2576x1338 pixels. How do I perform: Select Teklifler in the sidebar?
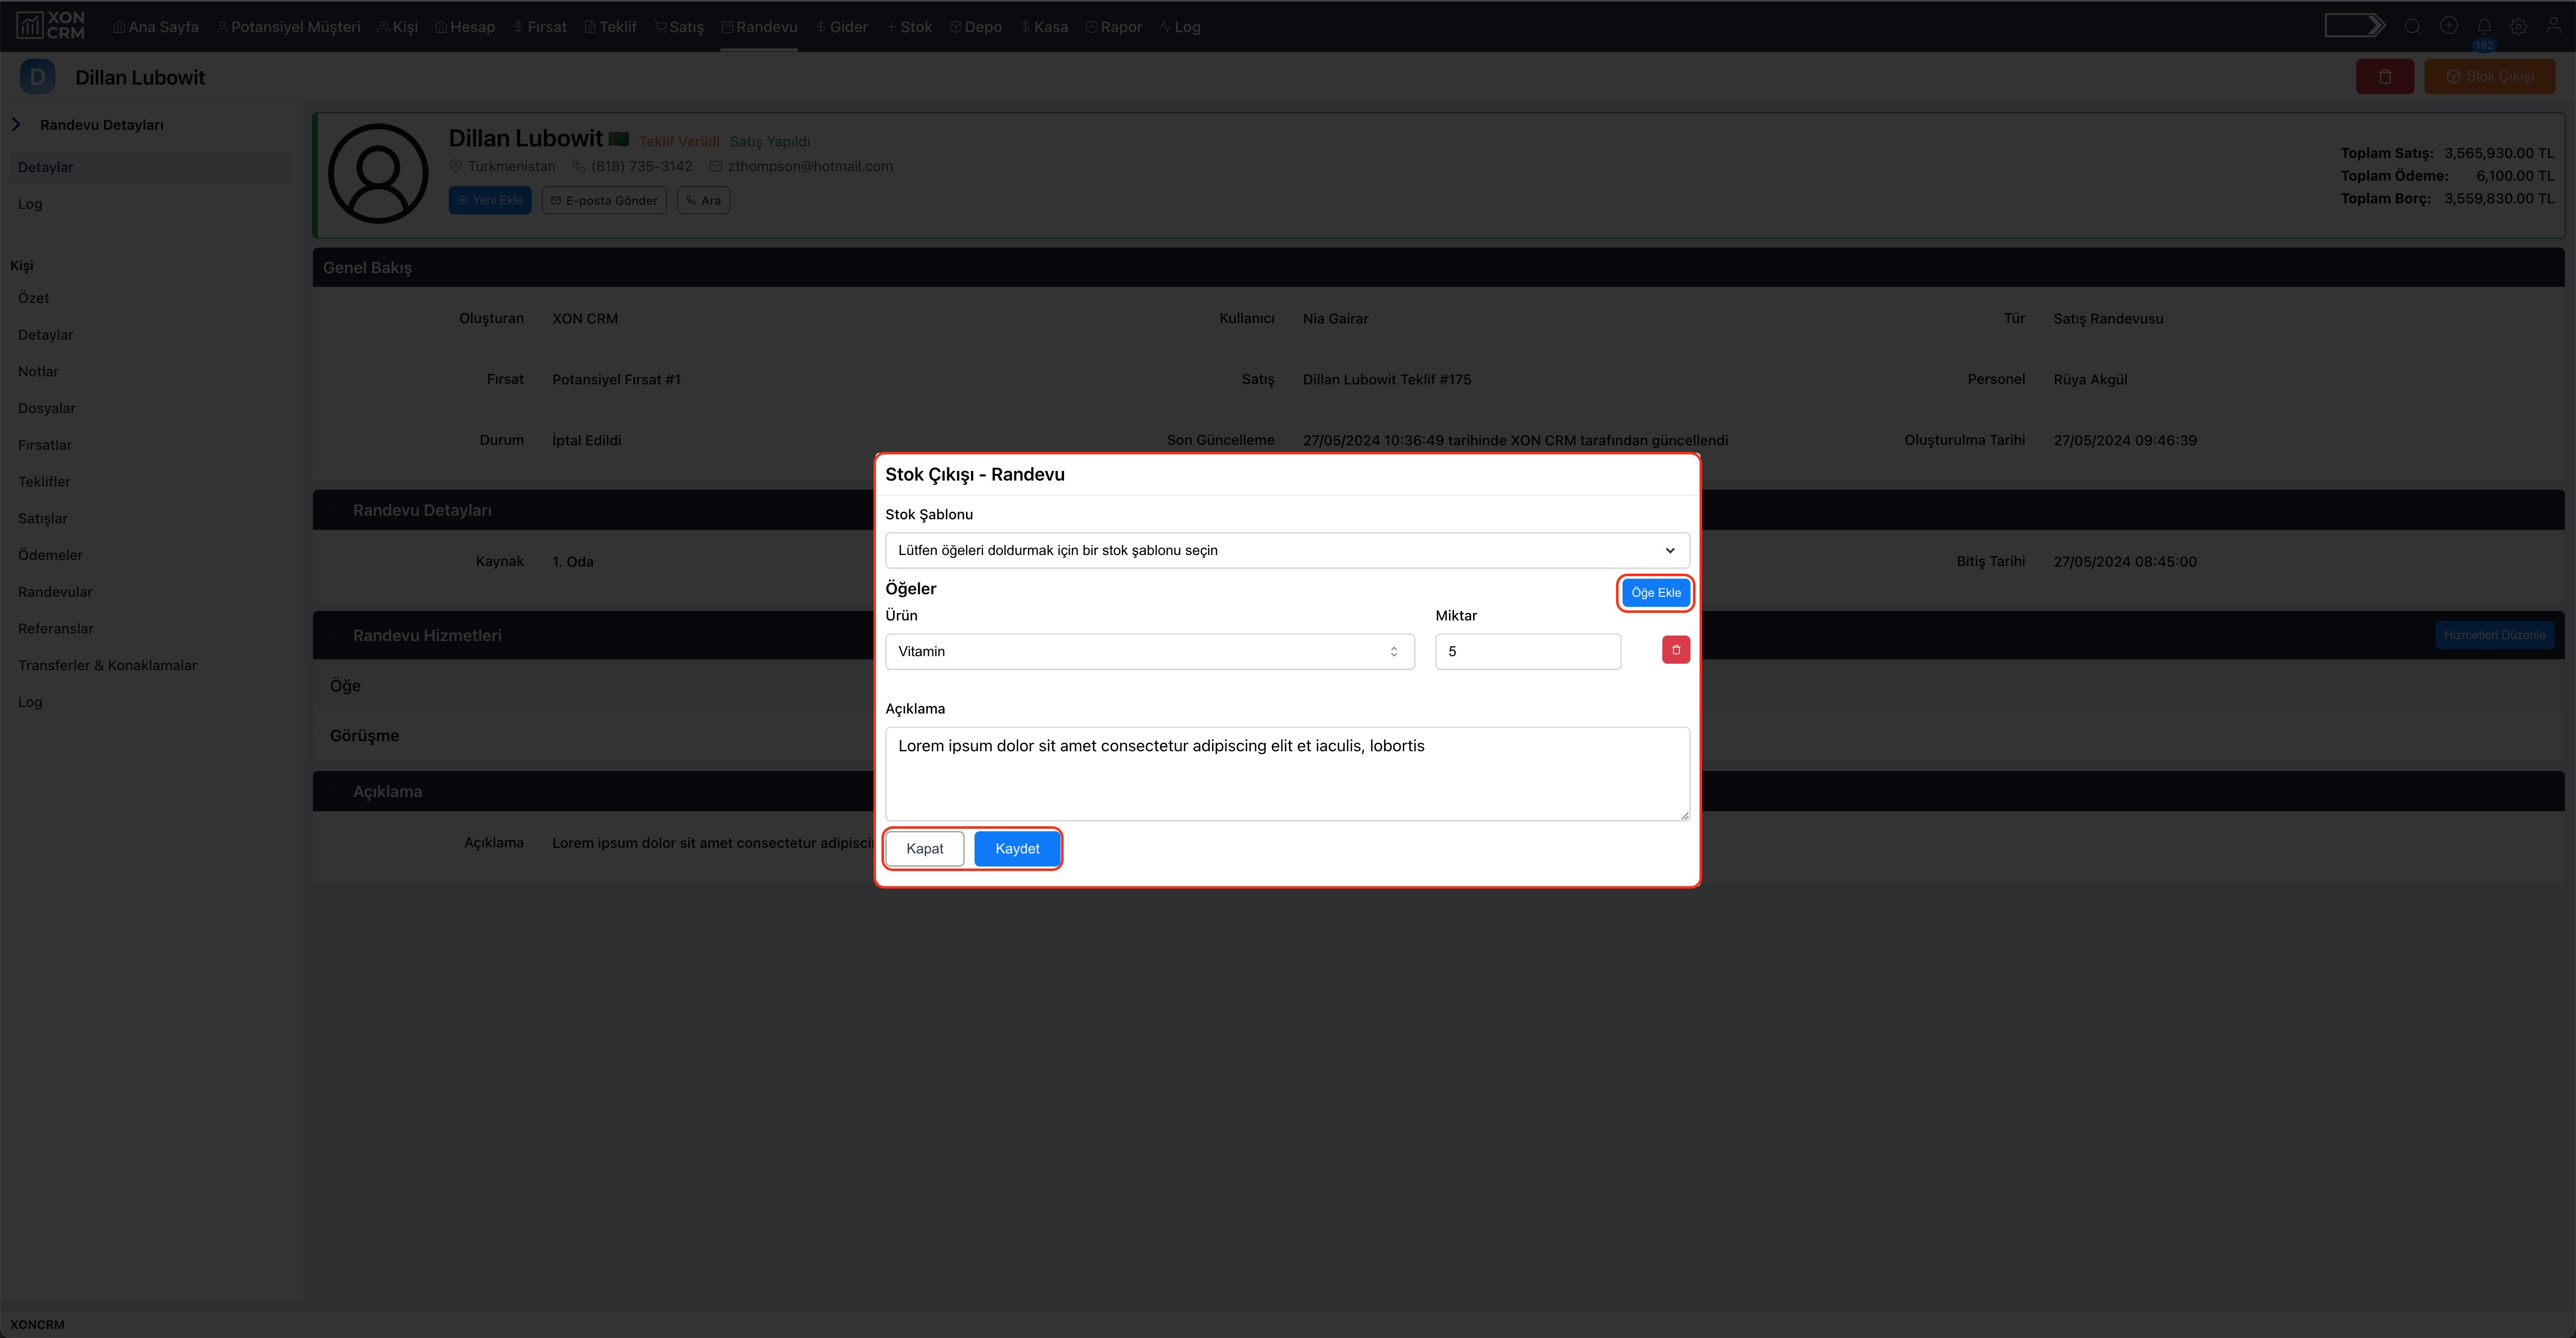pyautogui.click(x=44, y=482)
